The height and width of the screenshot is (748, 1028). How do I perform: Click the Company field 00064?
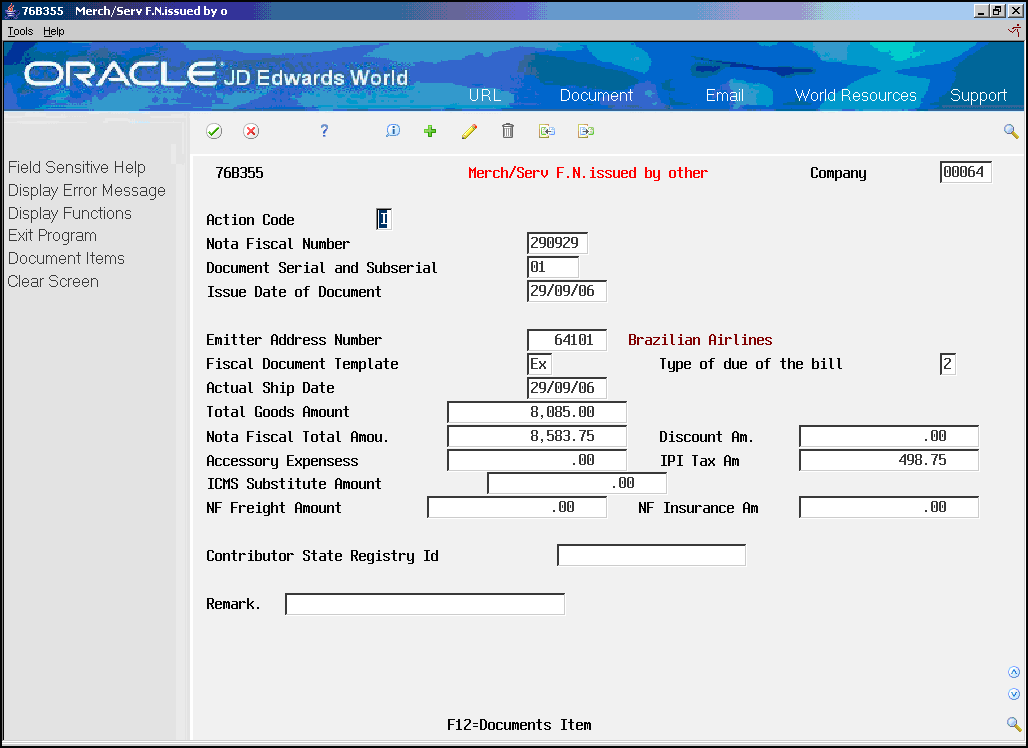coord(965,172)
